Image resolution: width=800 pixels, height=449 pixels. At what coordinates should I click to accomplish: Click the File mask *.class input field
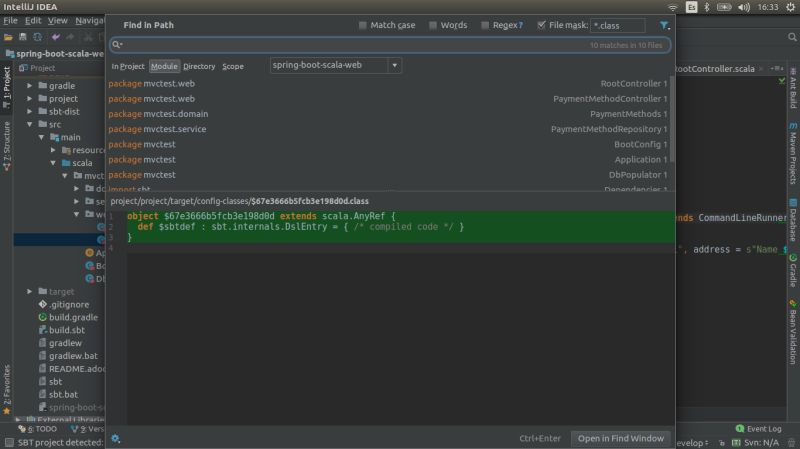617,26
